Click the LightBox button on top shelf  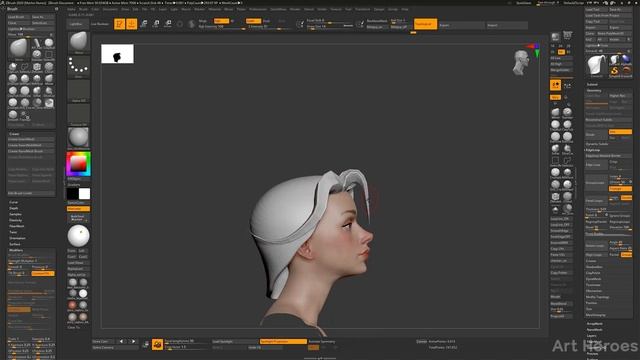78,24
